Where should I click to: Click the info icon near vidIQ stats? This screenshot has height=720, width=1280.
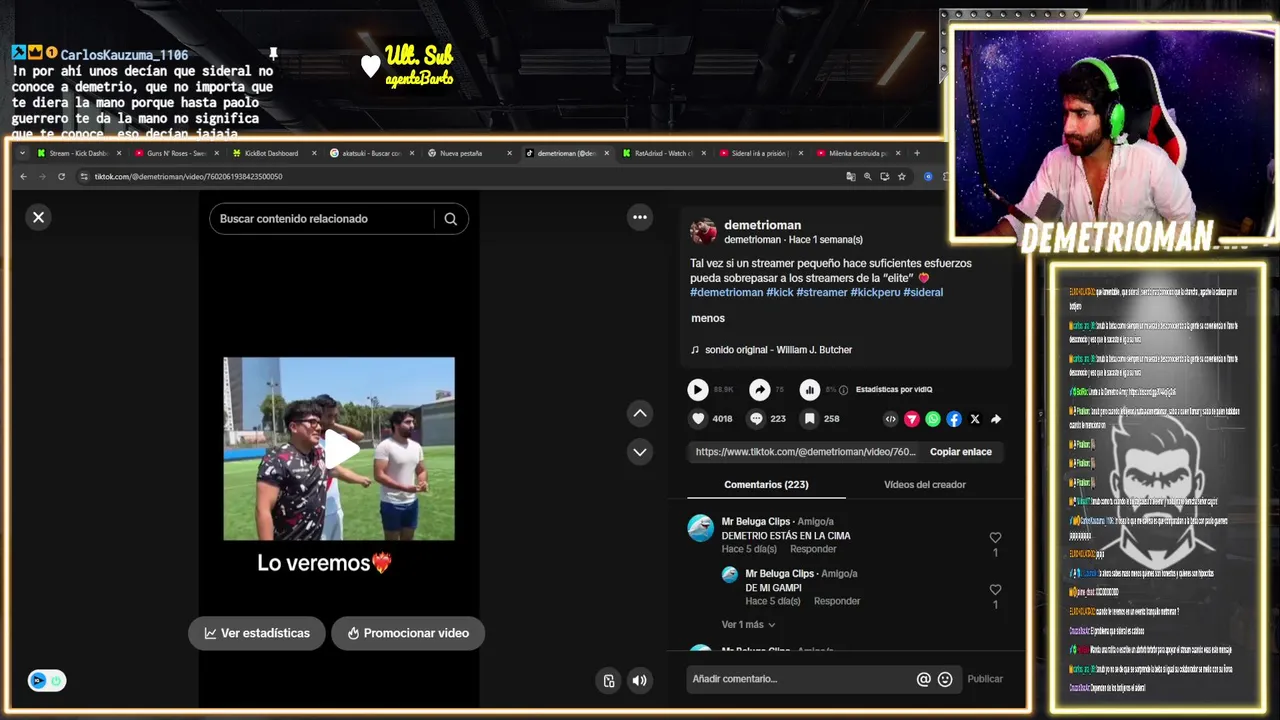click(843, 390)
